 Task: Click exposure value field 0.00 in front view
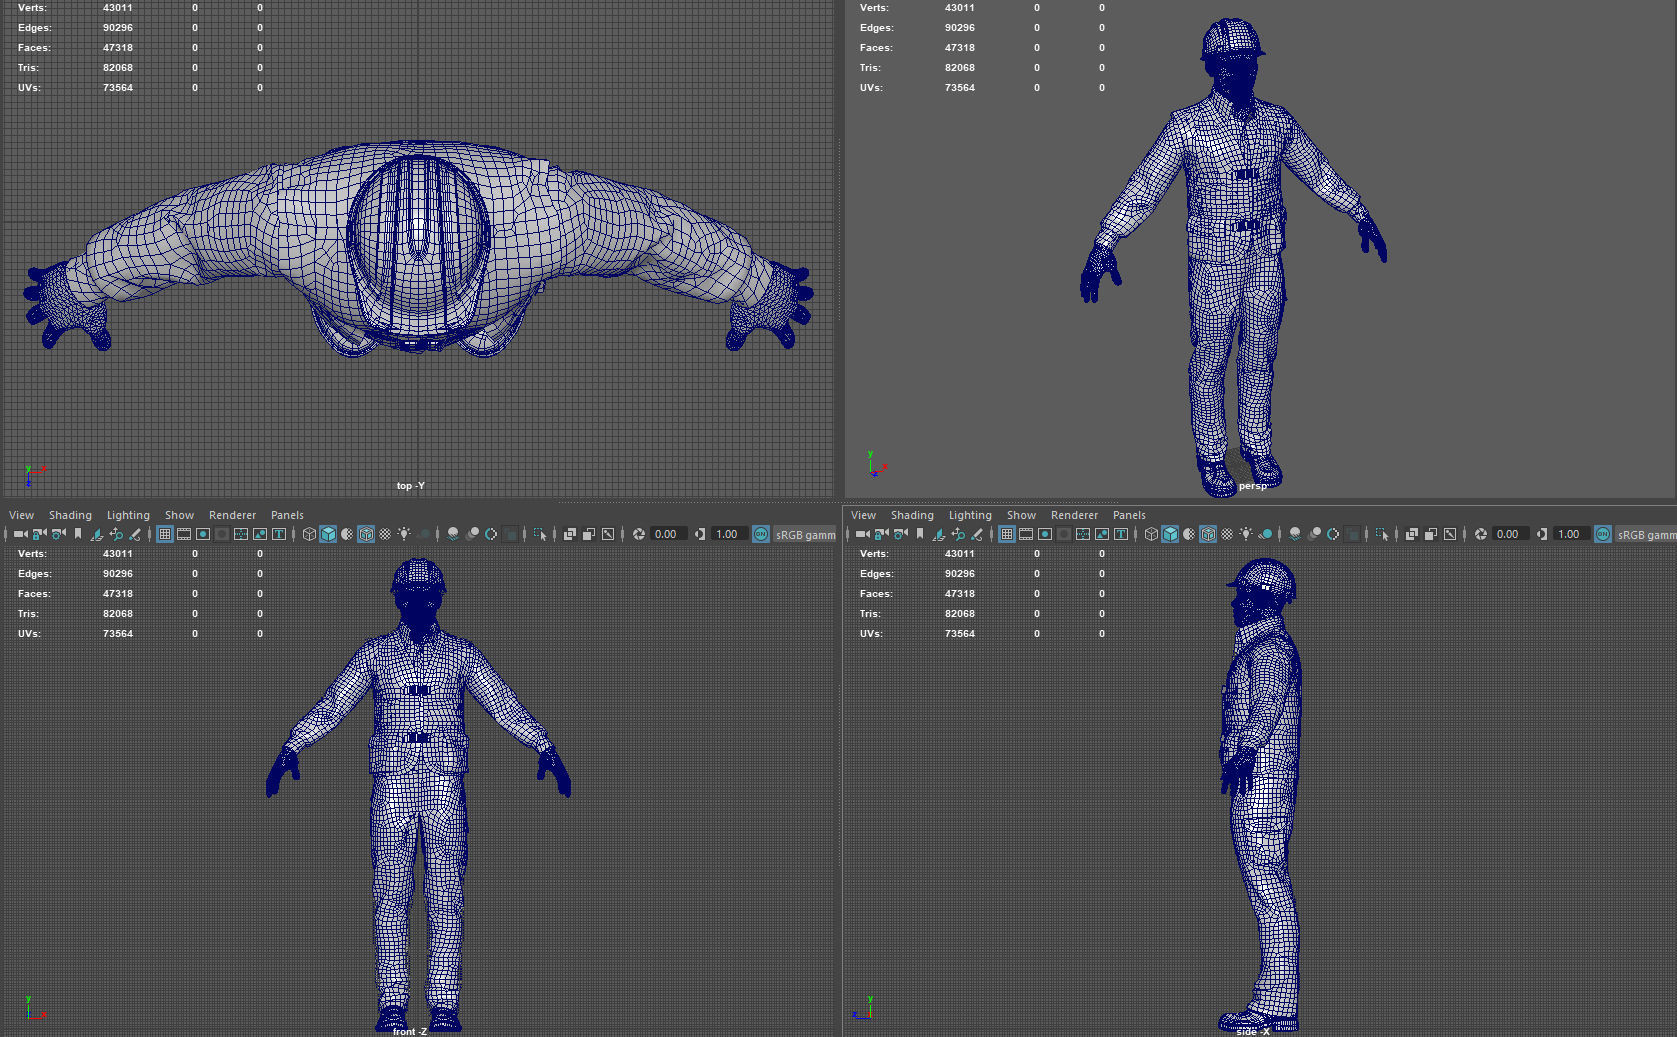pos(668,534)
